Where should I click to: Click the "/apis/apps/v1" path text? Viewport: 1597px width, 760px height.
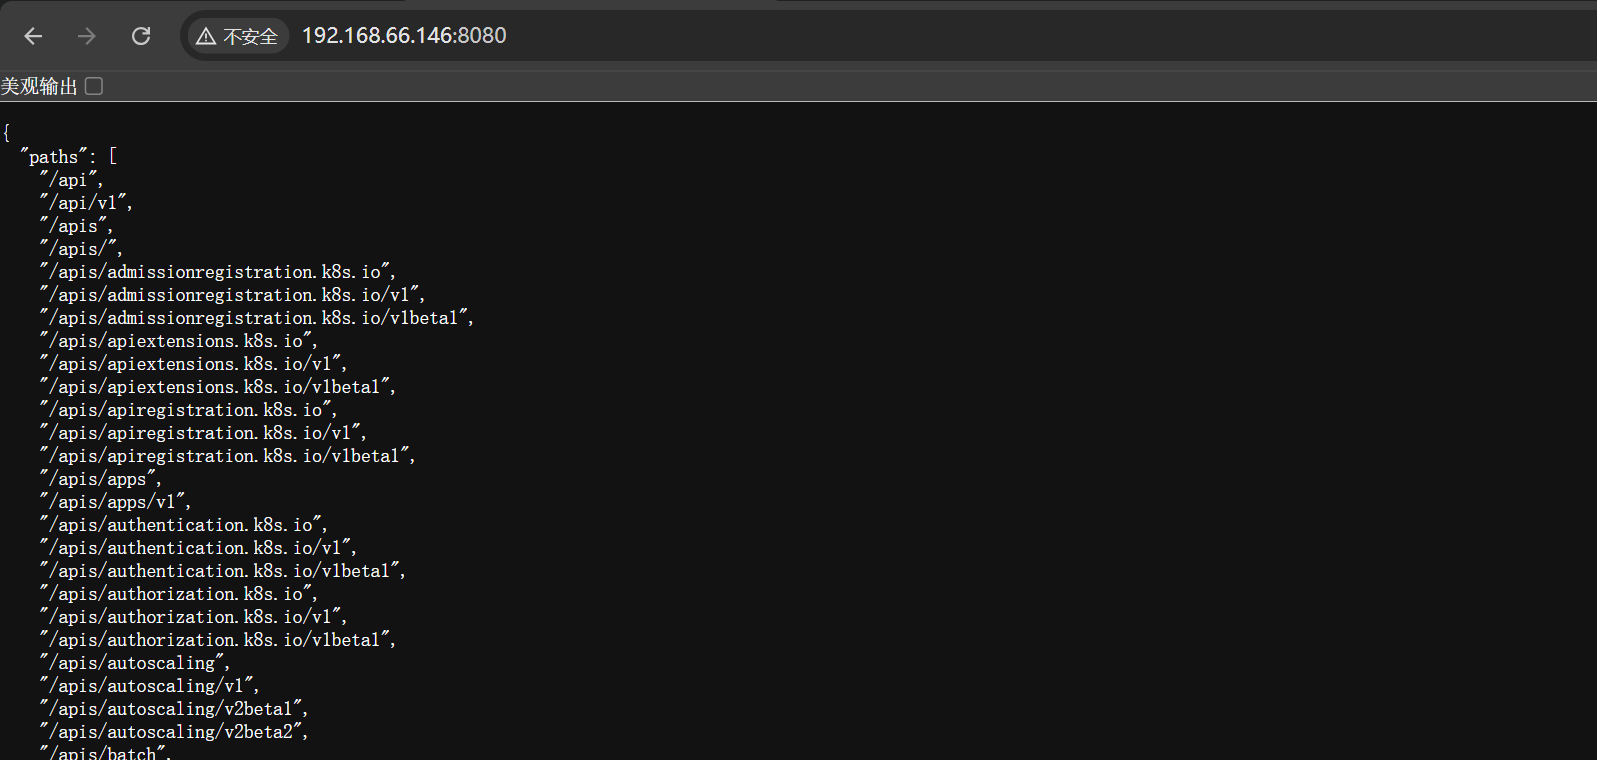click(115, 502)
